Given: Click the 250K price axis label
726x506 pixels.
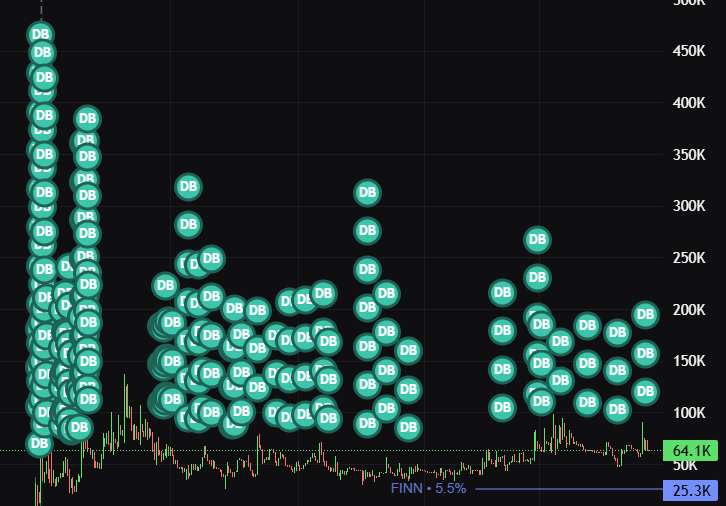Looking at the screenshot, I should tap(689, 258).
